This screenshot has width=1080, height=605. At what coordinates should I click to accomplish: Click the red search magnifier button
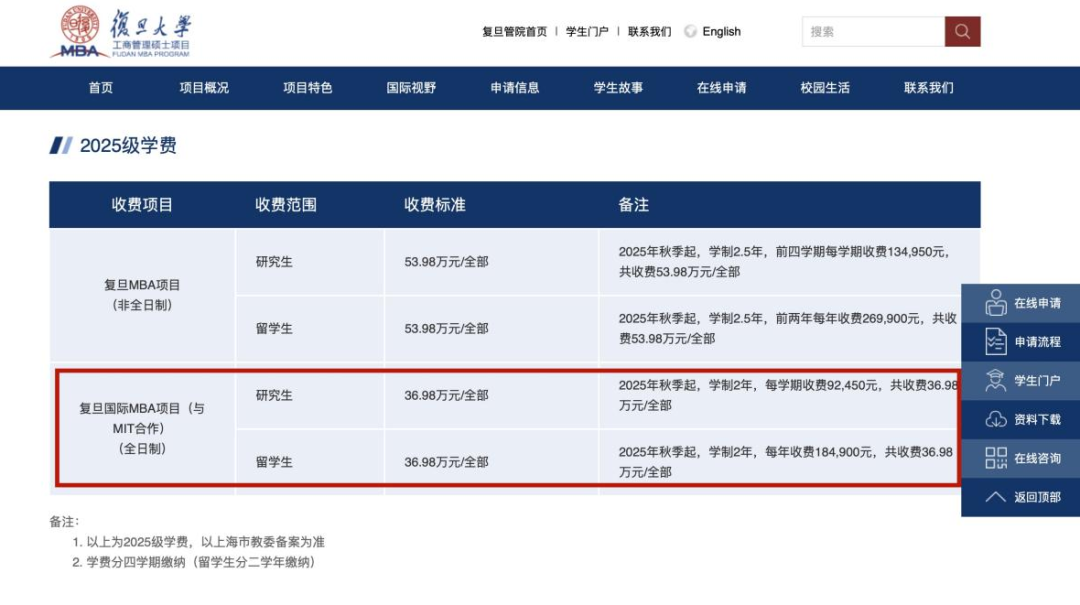962,32
